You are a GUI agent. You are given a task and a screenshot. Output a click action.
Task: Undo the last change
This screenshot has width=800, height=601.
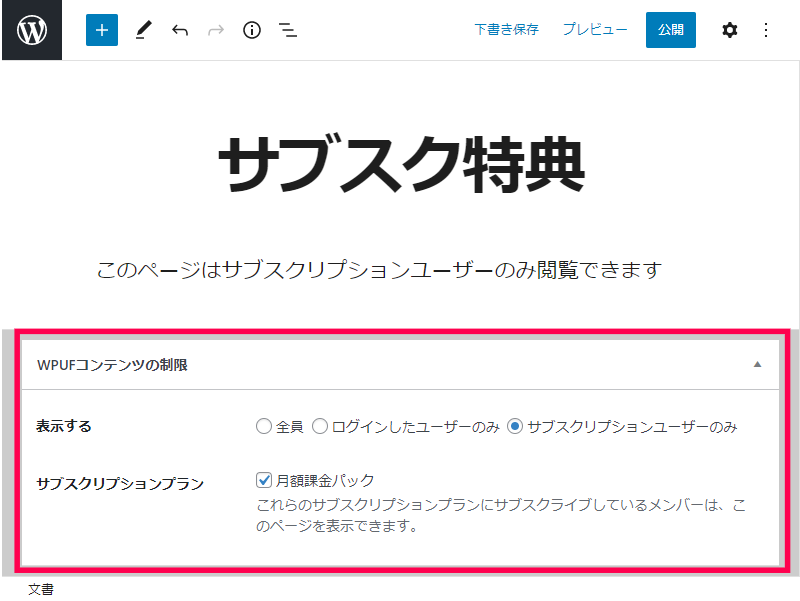180,30
